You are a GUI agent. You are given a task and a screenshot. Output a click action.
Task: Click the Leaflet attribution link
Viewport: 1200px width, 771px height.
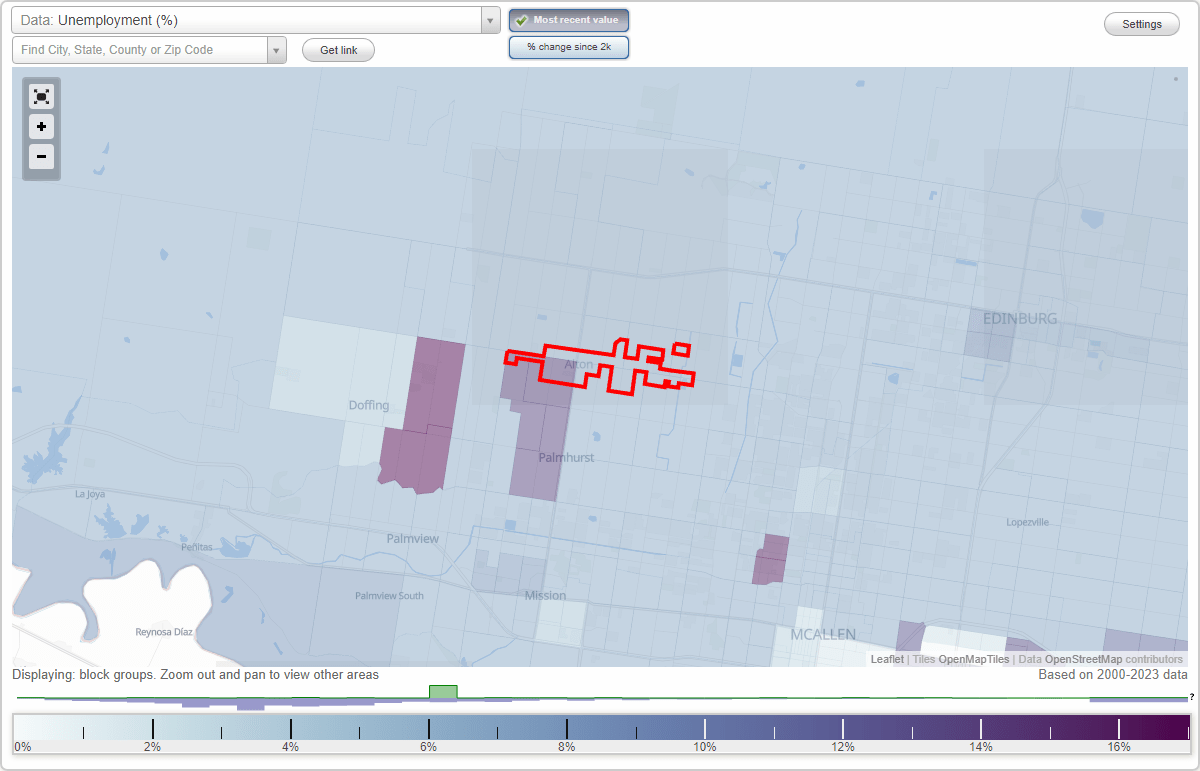[x=886, y=659]
